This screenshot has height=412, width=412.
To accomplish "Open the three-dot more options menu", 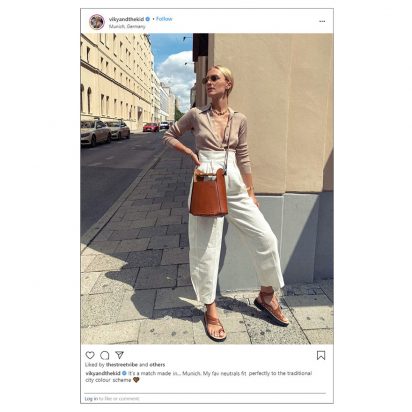I will pyautogui.click(x=322, y=21).
